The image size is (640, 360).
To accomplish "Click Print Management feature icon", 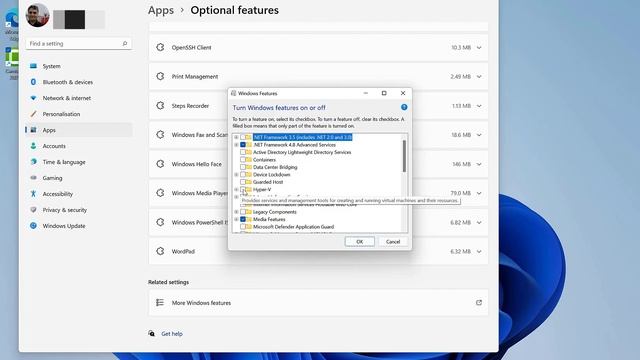I will (x=160, y=76).
